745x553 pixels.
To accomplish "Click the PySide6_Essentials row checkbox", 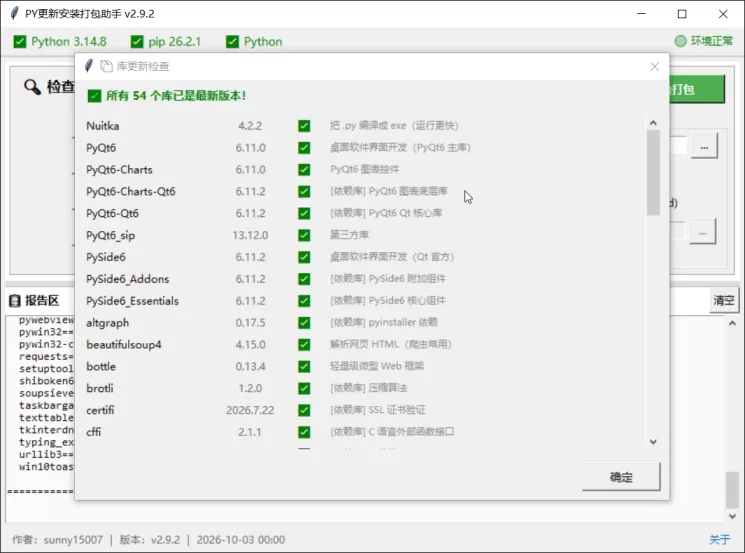I will coord(304,301).
